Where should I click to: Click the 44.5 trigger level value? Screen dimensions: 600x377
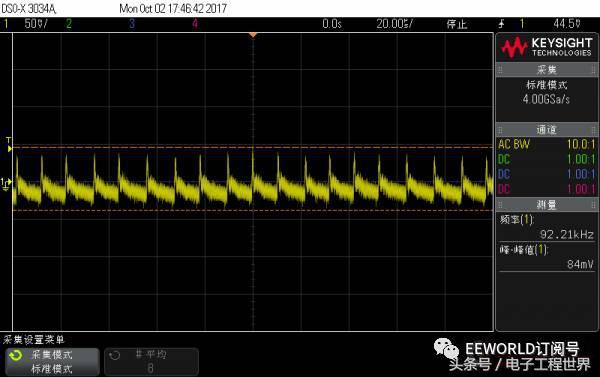[567, 24]
